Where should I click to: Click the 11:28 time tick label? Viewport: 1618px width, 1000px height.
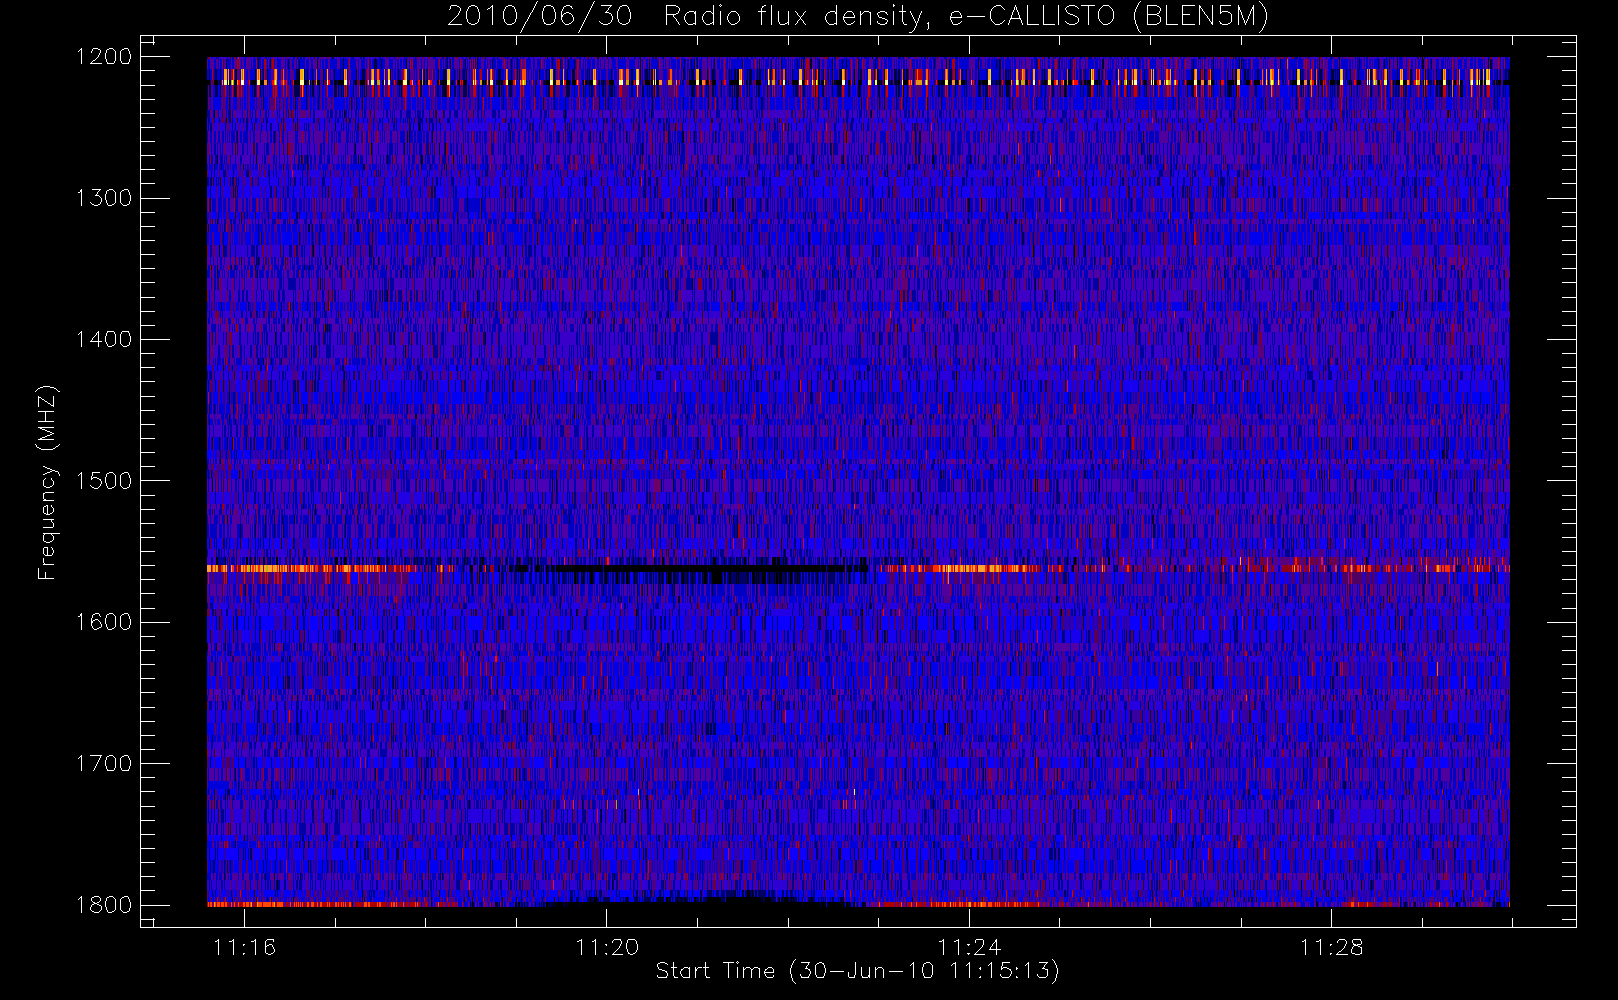1331,947
